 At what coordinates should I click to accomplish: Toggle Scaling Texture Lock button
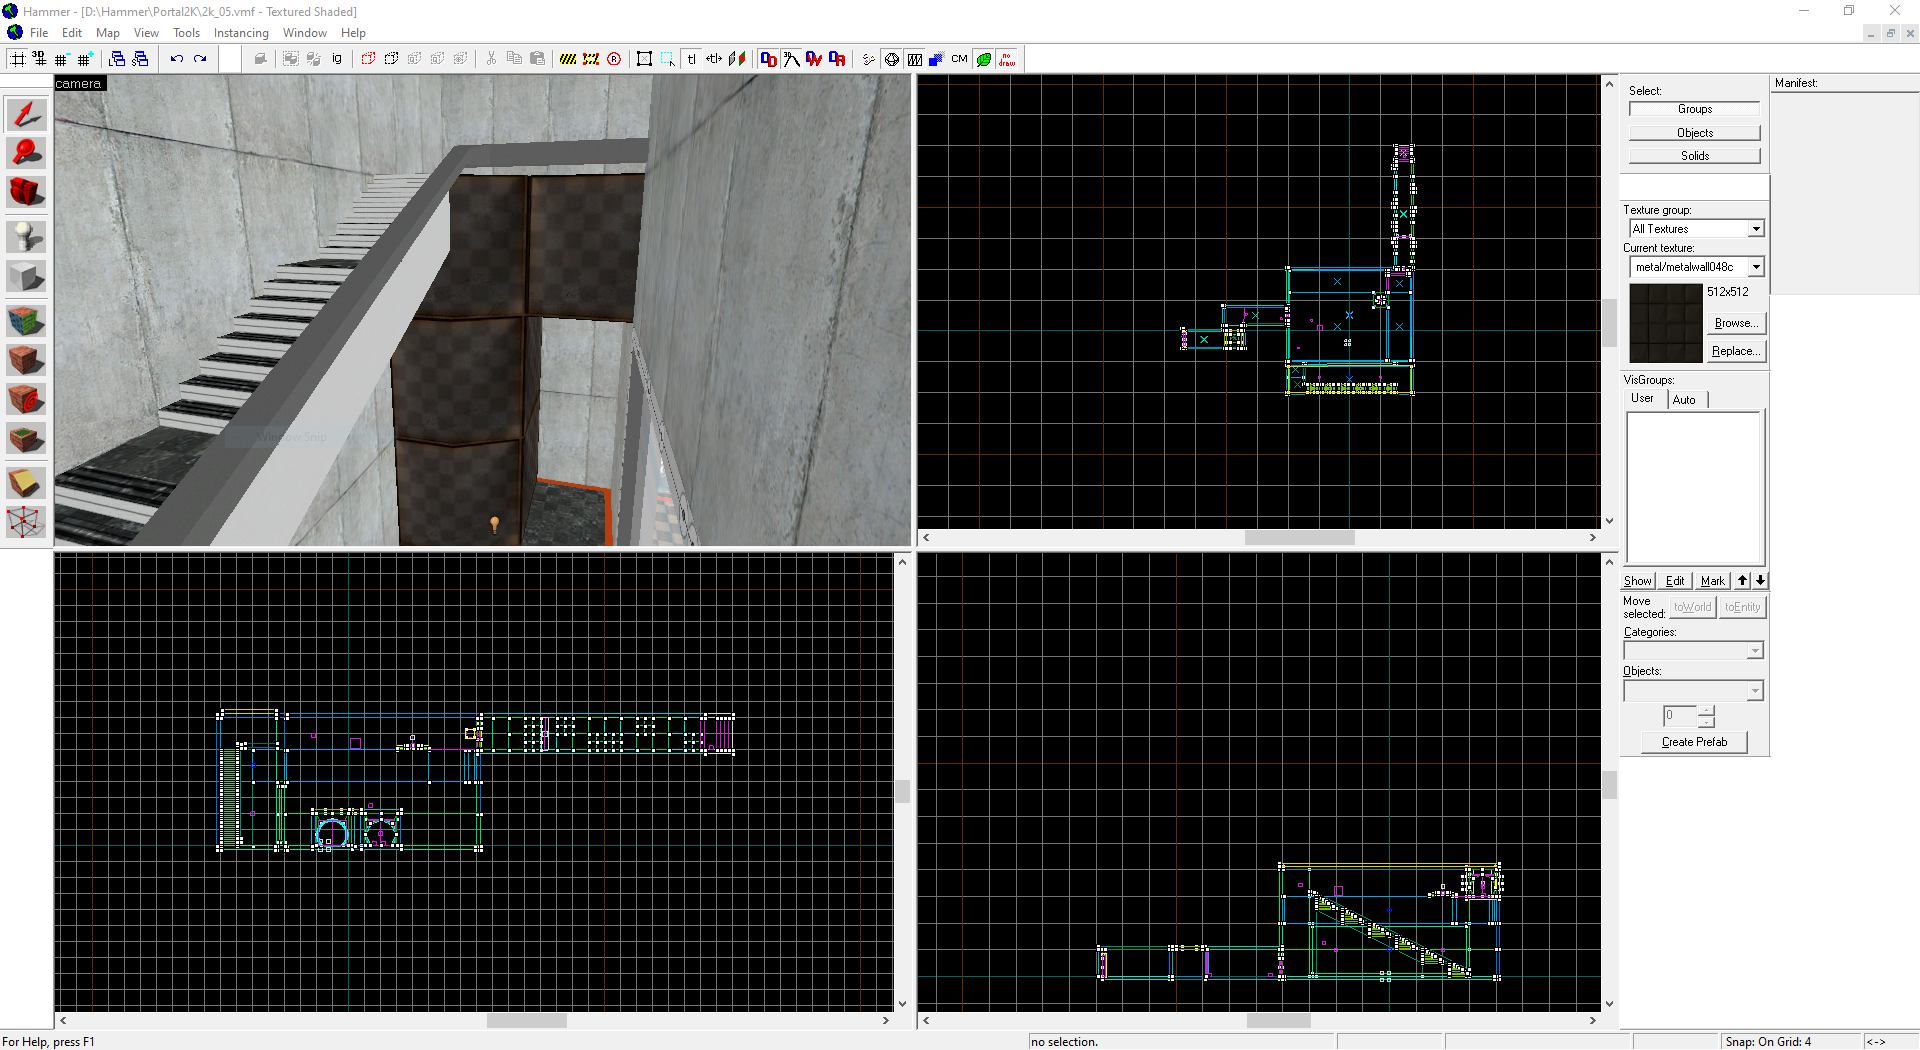(714, 59)
